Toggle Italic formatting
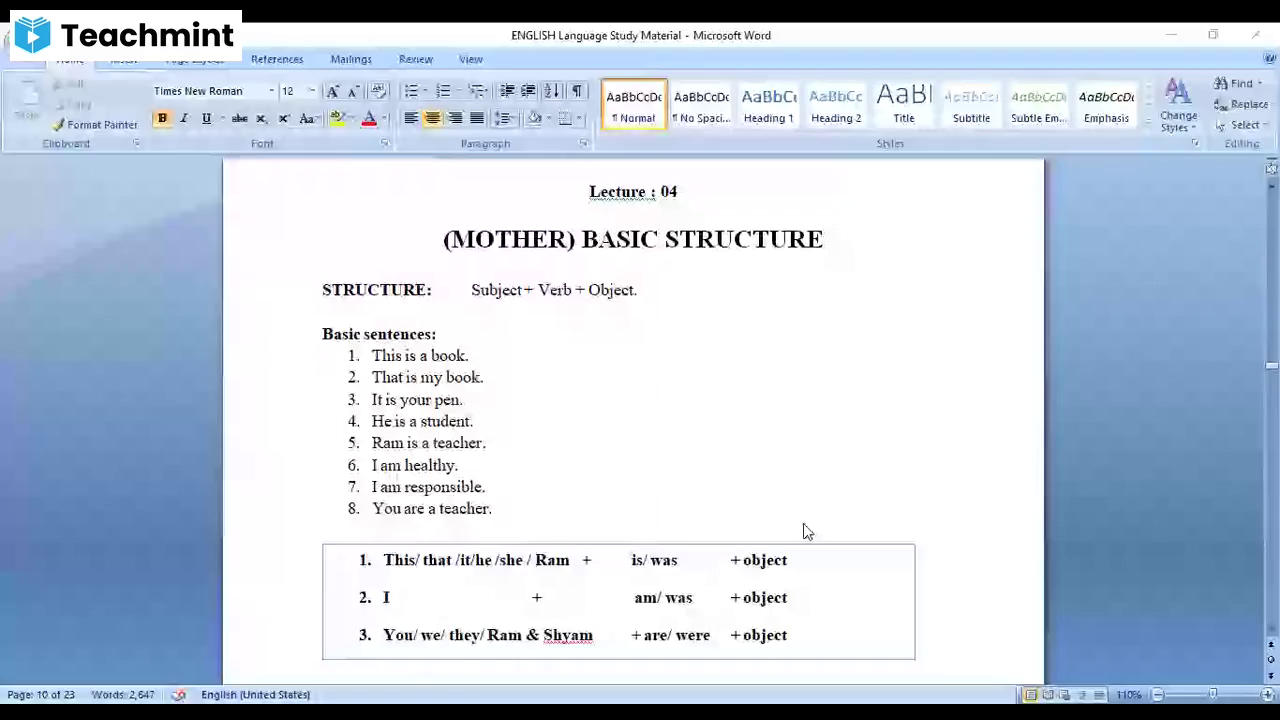 point(183,118)
